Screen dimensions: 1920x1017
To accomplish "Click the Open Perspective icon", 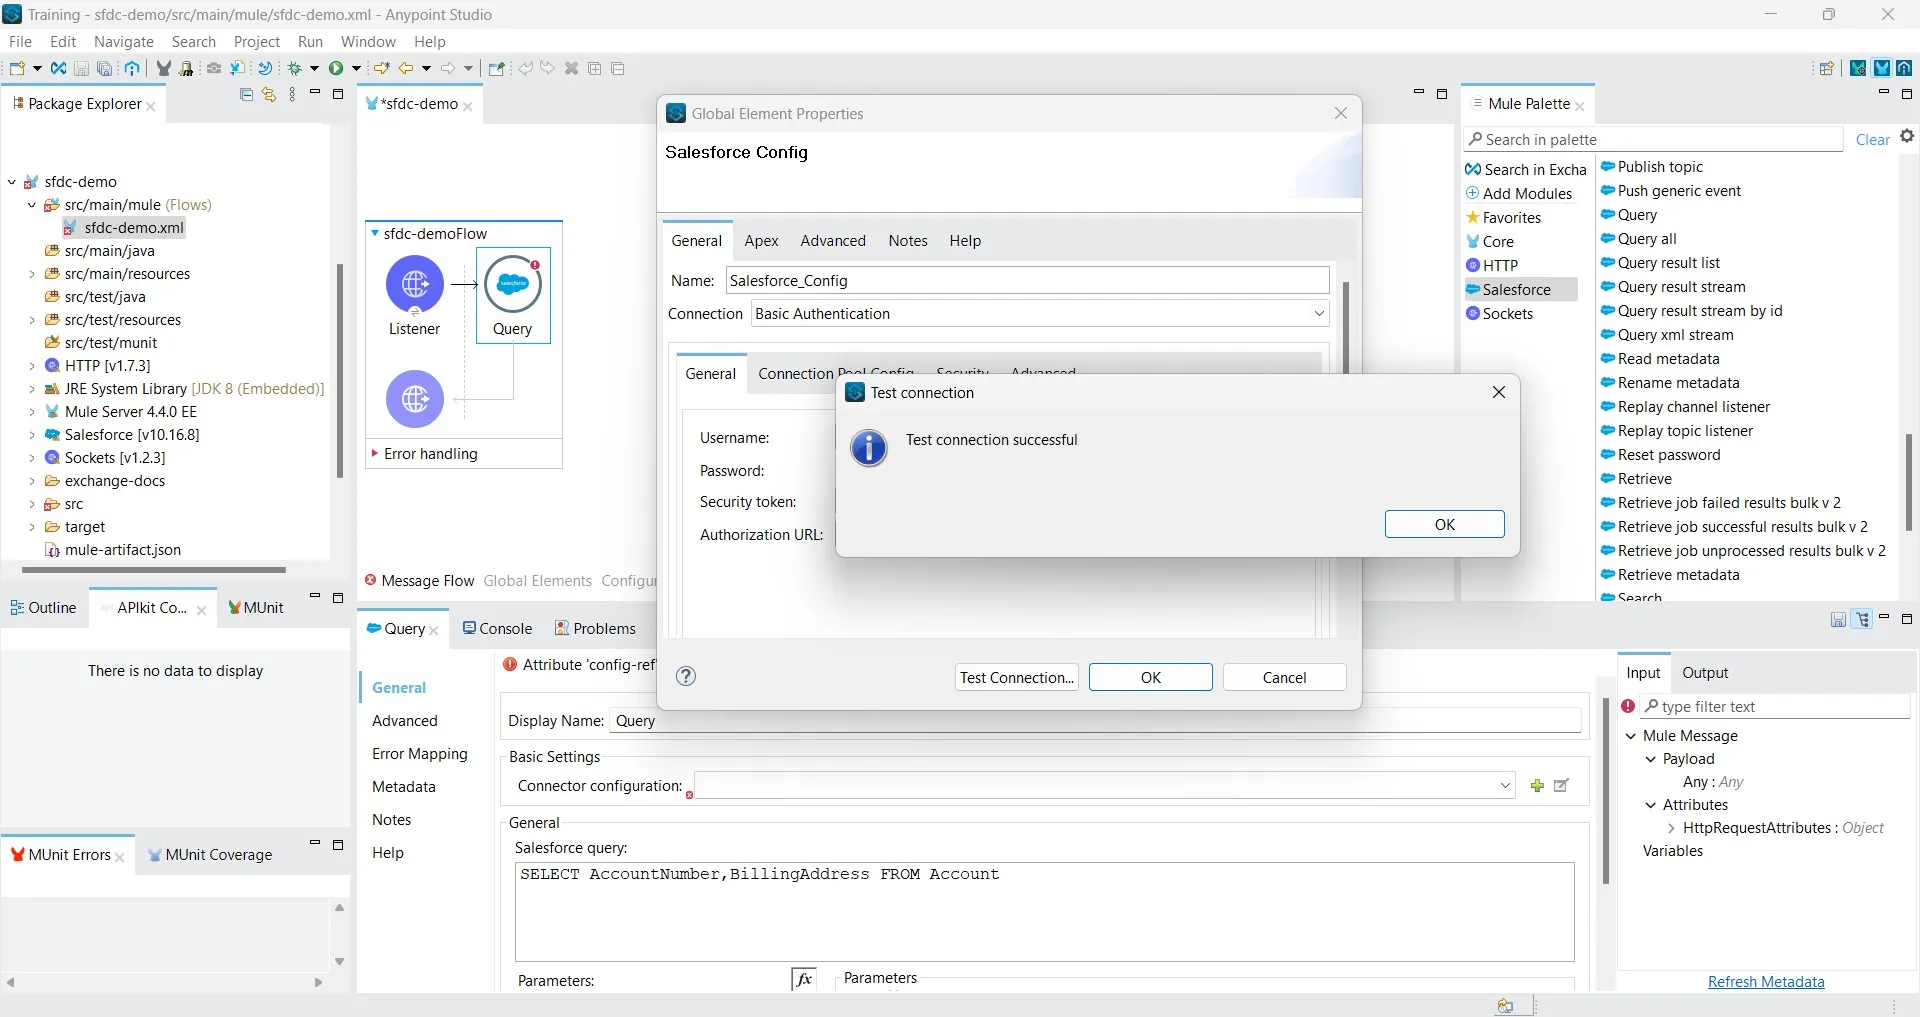I will (x=1826, y=68).
